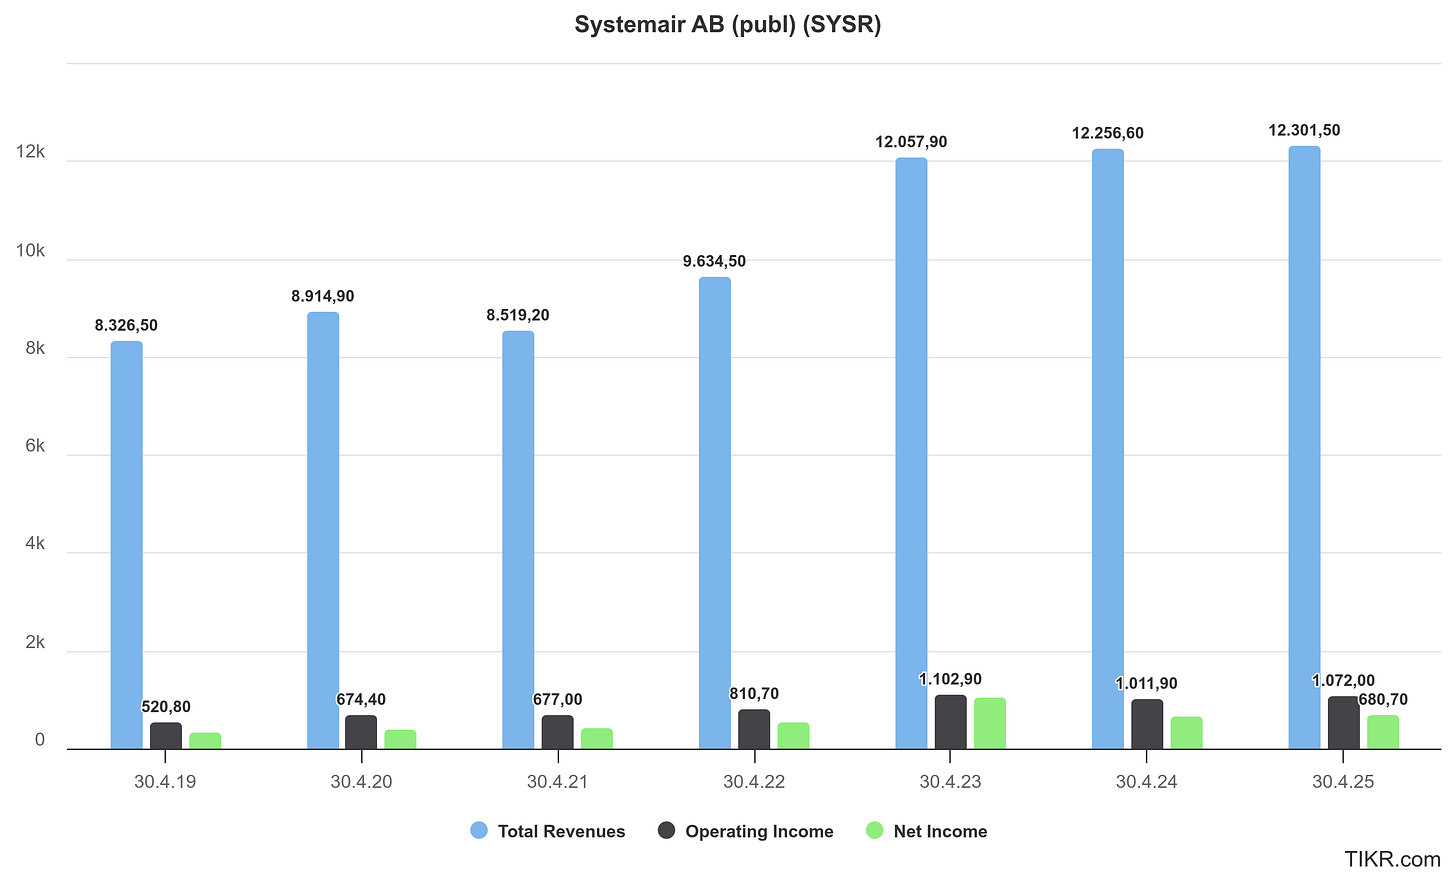The height and width of the screenshot is (874, 1456).
Task: Click the 680,70 net income label
Action: 1383,700
